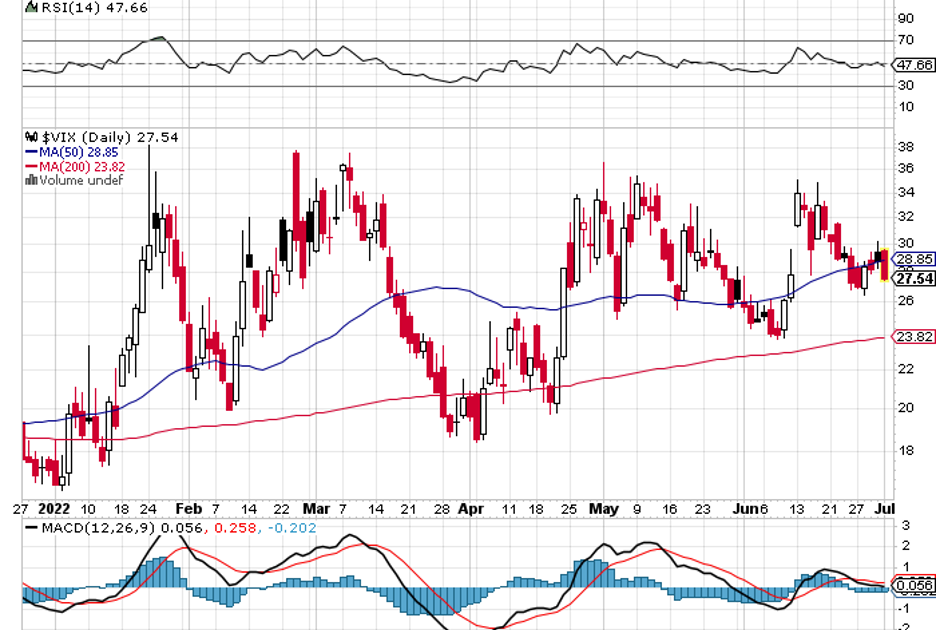Click the MA(50) 28.85 legend text
This screenshot has height=630, width=936.
(x=77, y=151)
